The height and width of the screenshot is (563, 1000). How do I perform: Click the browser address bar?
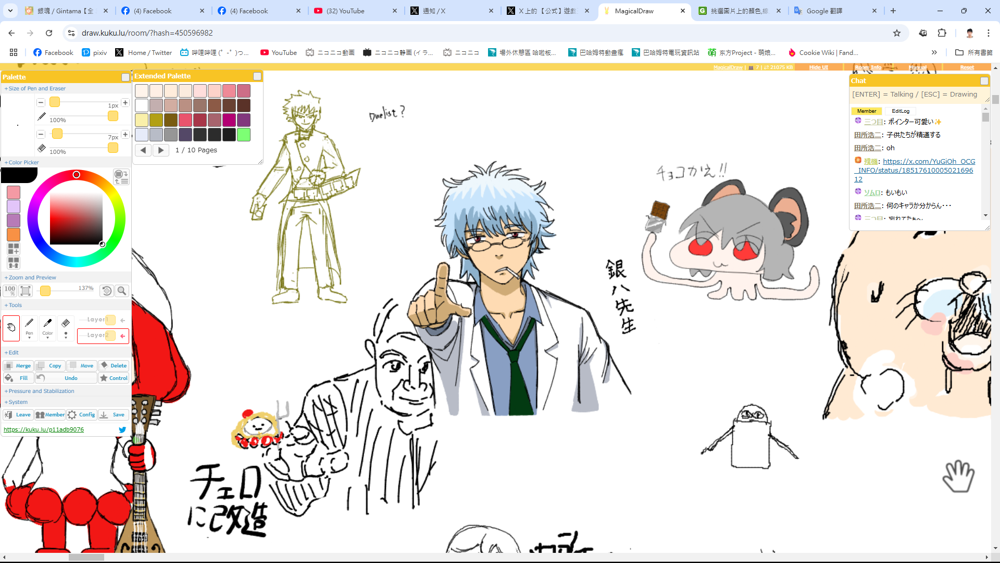tap(478, 33)
